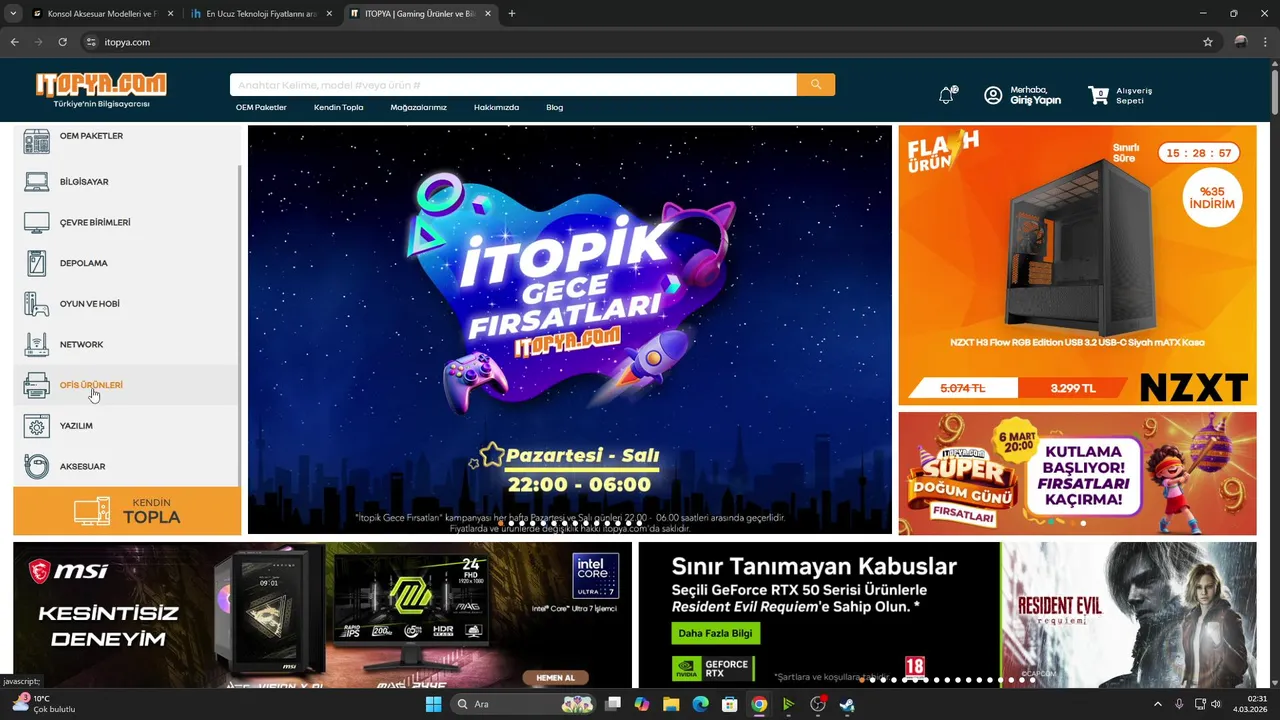Image resolution: width=1280 pixels, height=720 pixels.
Task: Click the Yazılım gear icon
Action: (37, 426)
